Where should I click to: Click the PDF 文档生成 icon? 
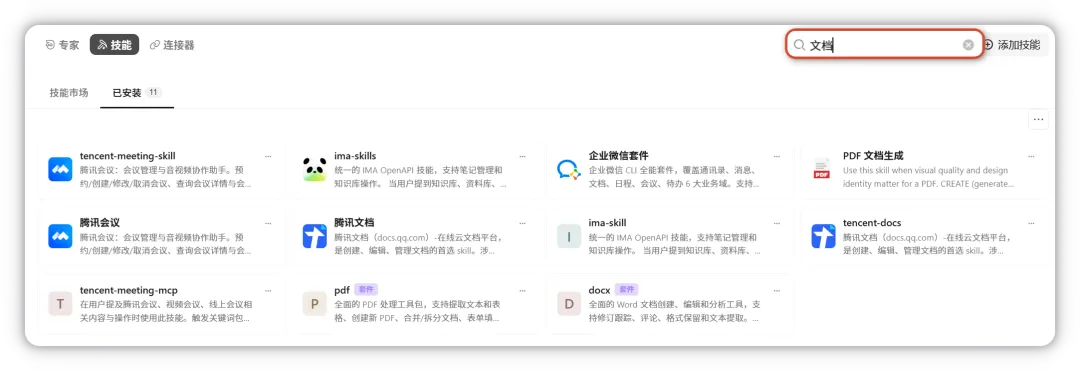[822, 169]
